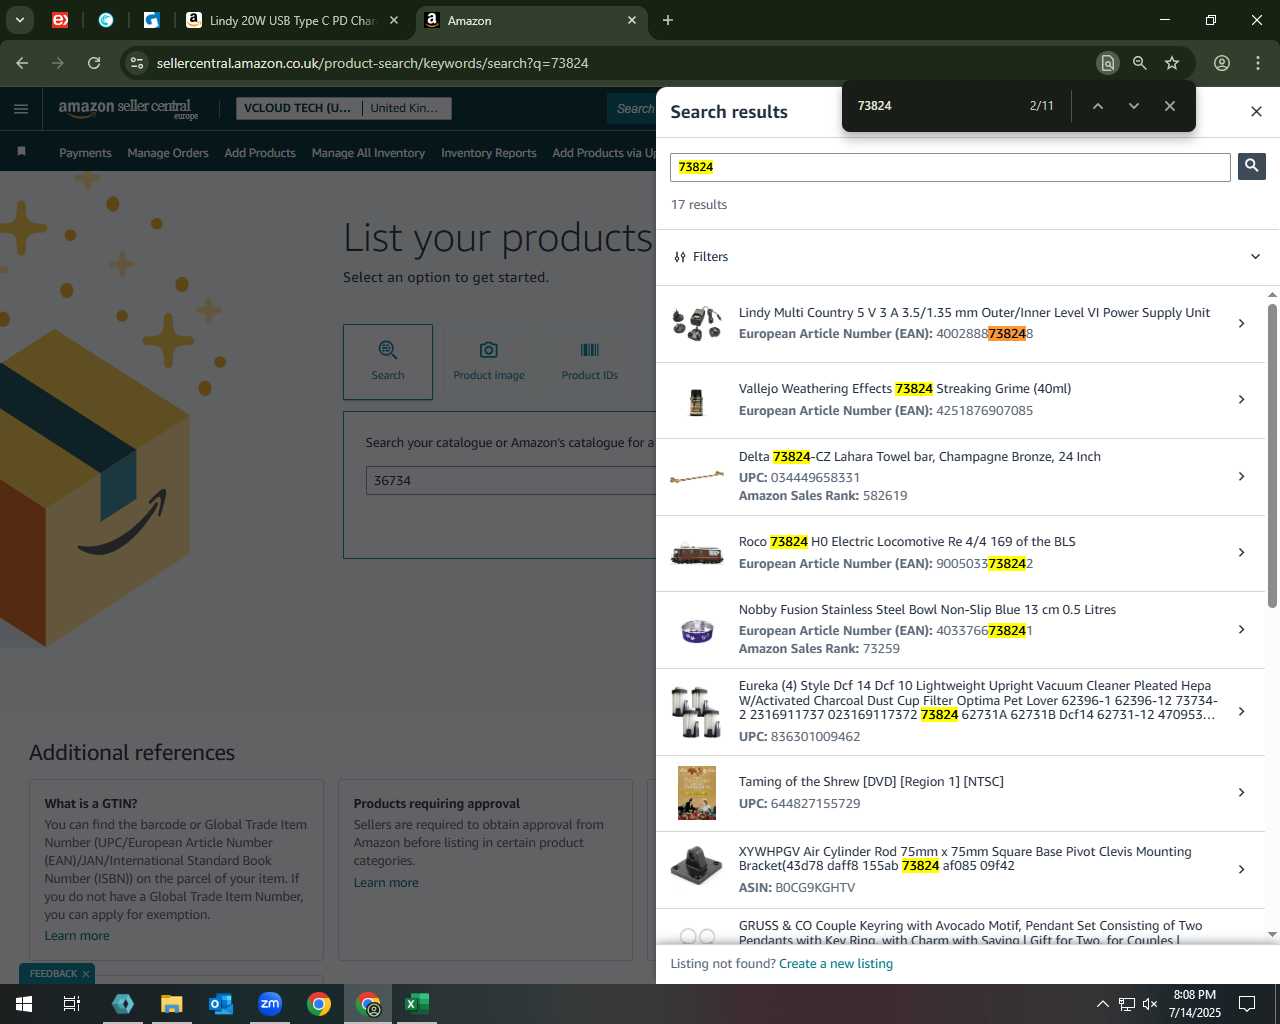Screen dimensions: 1280x1024
Task: Open the Chrome three-dot menu
Action: pos(1258,63)
